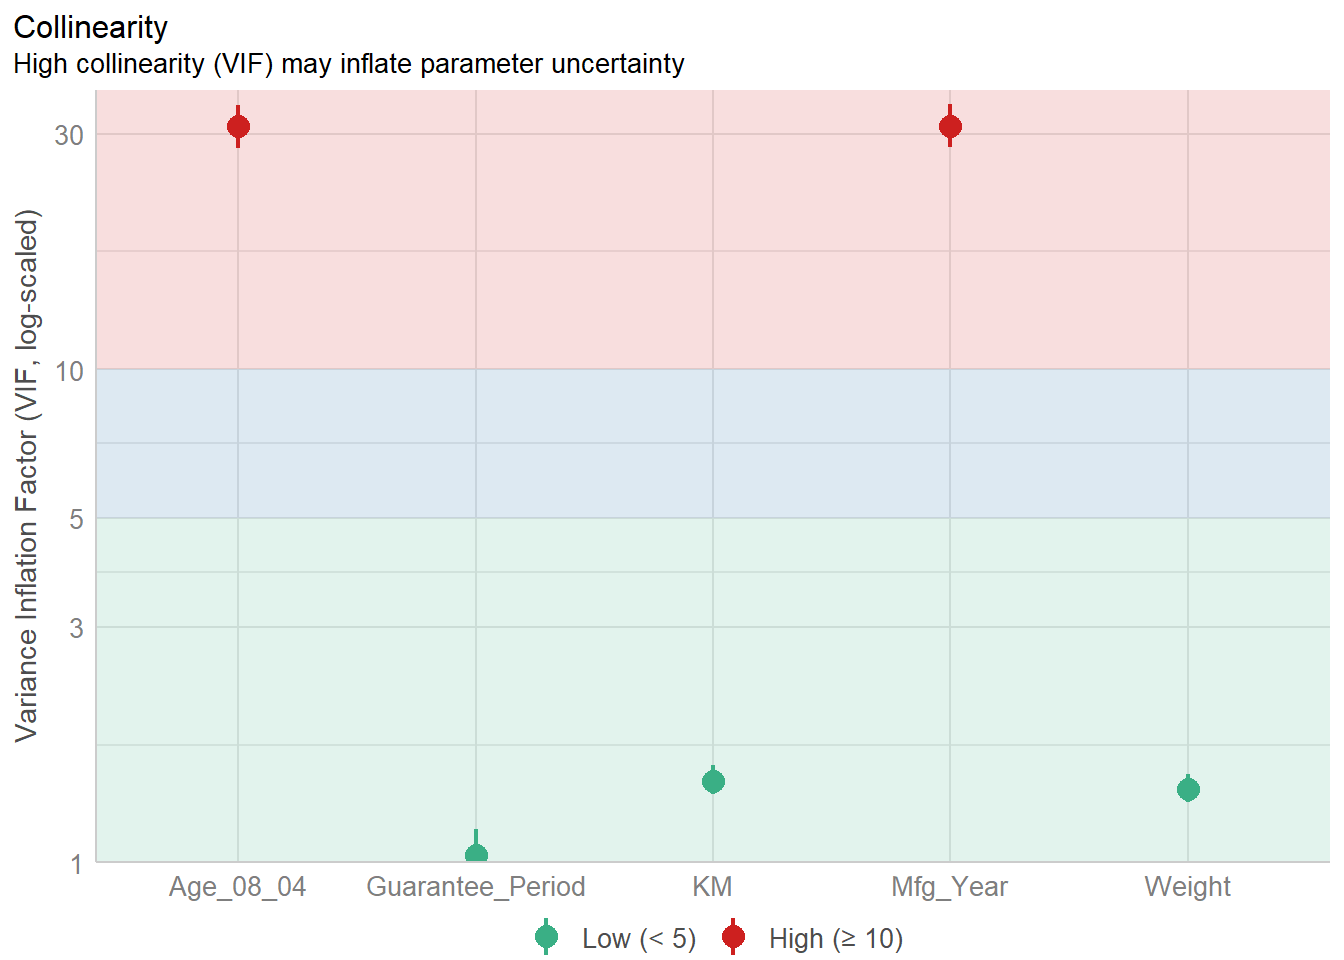The image size is (1344, 960).
Task: Click the "Low (< 5)" legend label
Action: click(638, 939)
